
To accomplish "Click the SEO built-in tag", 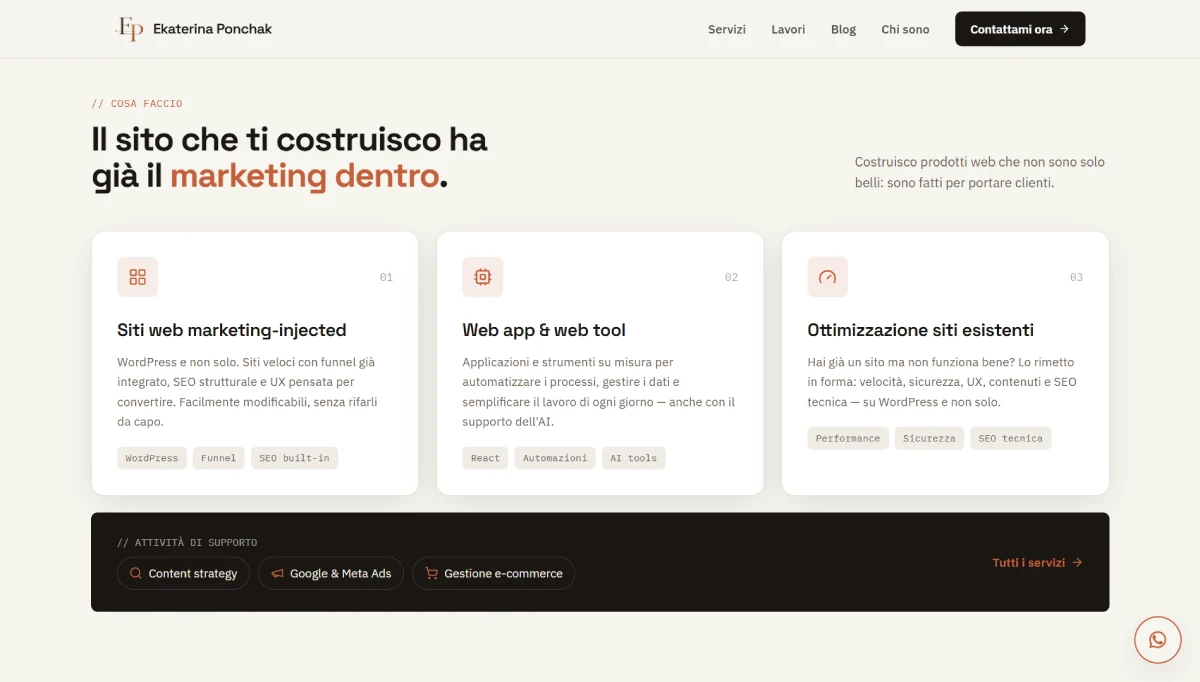I will pos(294,458).
